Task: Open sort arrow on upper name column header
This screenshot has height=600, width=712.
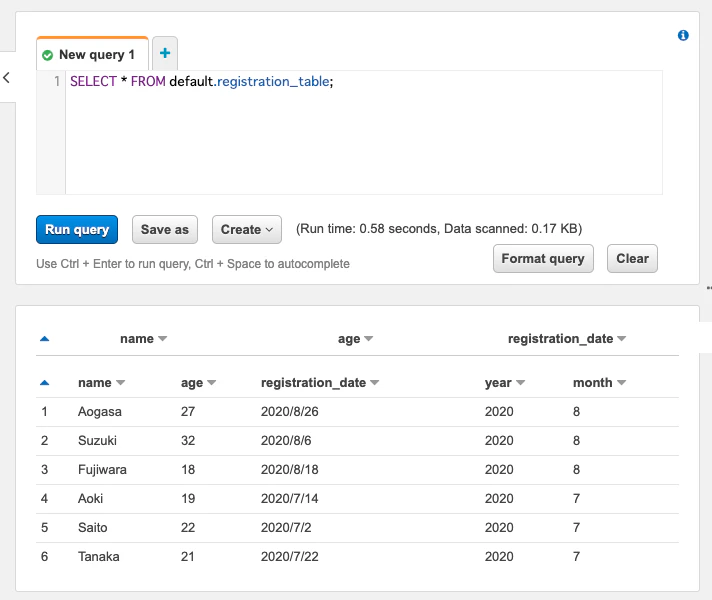Action: (163, 339)
